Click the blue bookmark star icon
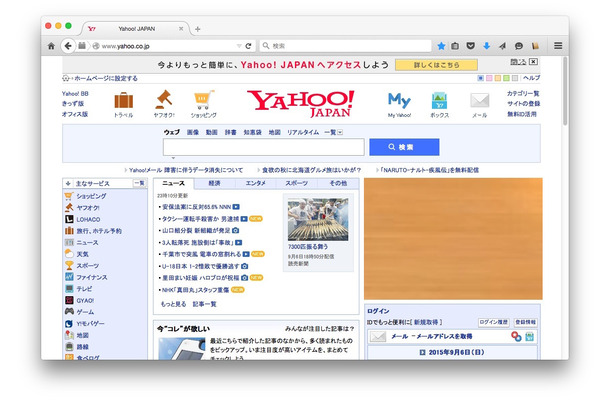Viewport: 610px width, 400px height. coord(441,46)
